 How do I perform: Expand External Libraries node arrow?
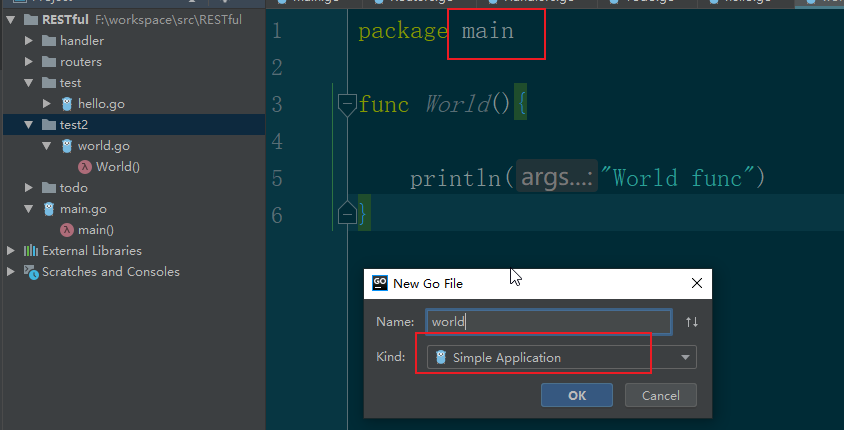click(11, 251)
